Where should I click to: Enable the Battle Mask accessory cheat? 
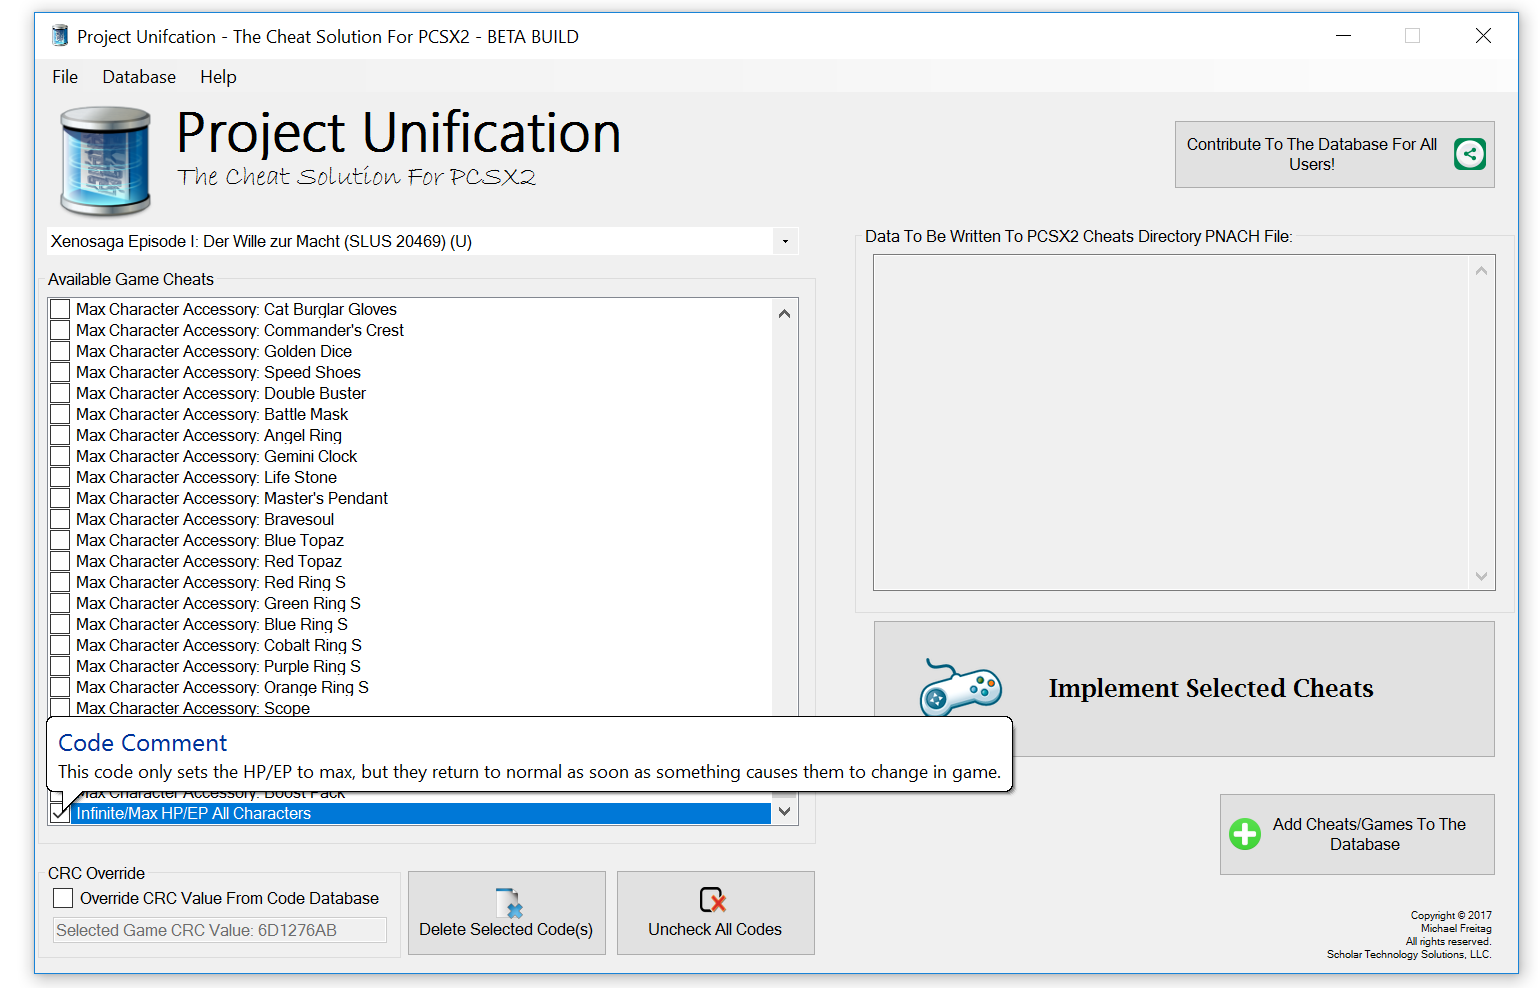click(60, 414)
